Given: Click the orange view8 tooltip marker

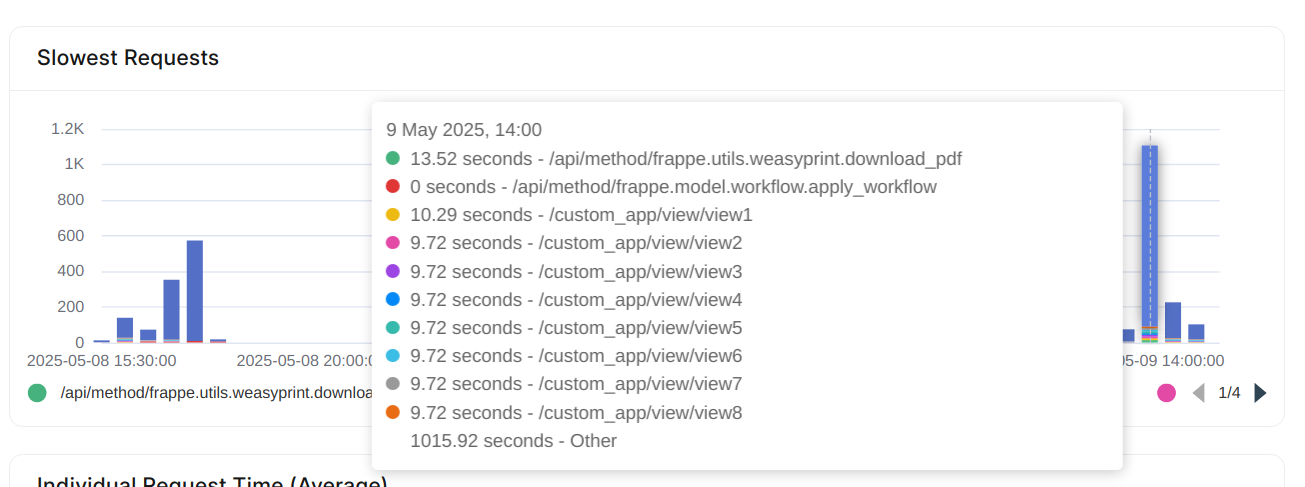Looking at the screenshot, I should [393, 413].
